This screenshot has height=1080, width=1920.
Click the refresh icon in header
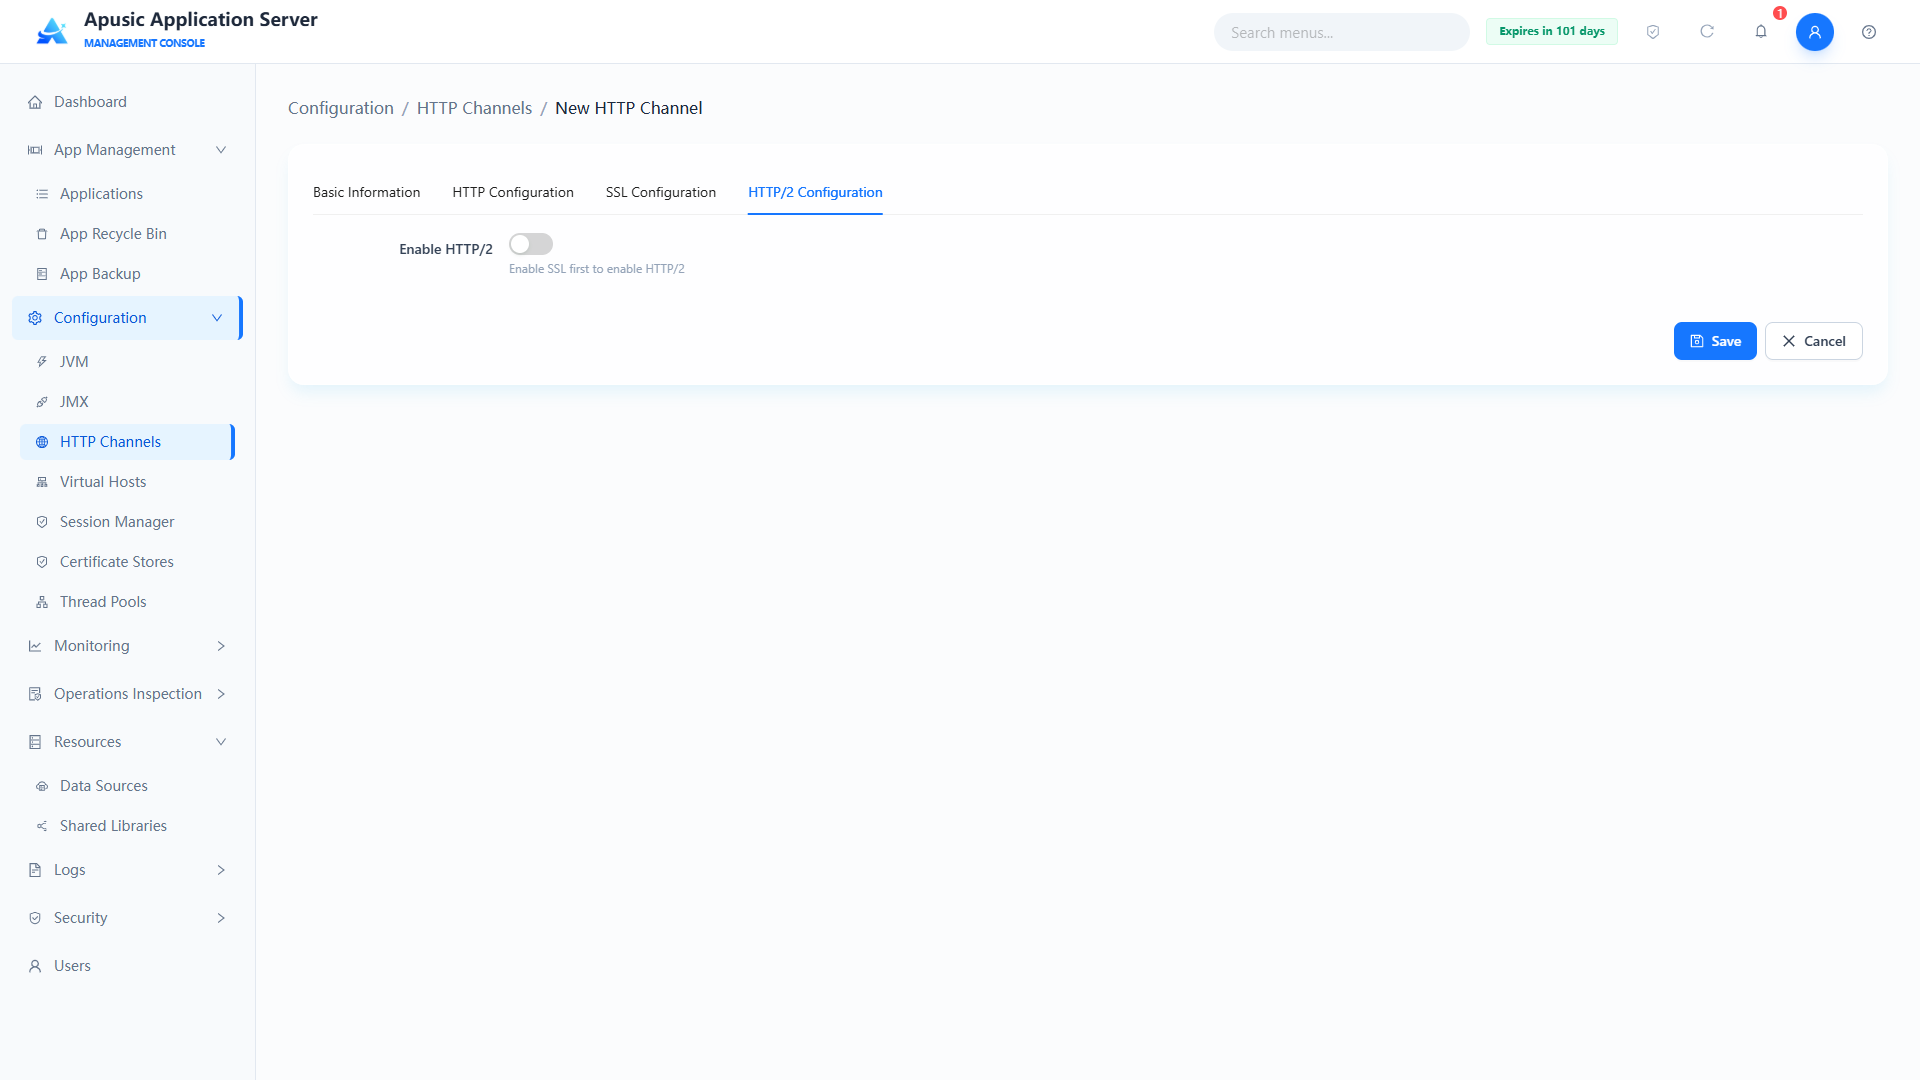click(x=1707, y=32)
